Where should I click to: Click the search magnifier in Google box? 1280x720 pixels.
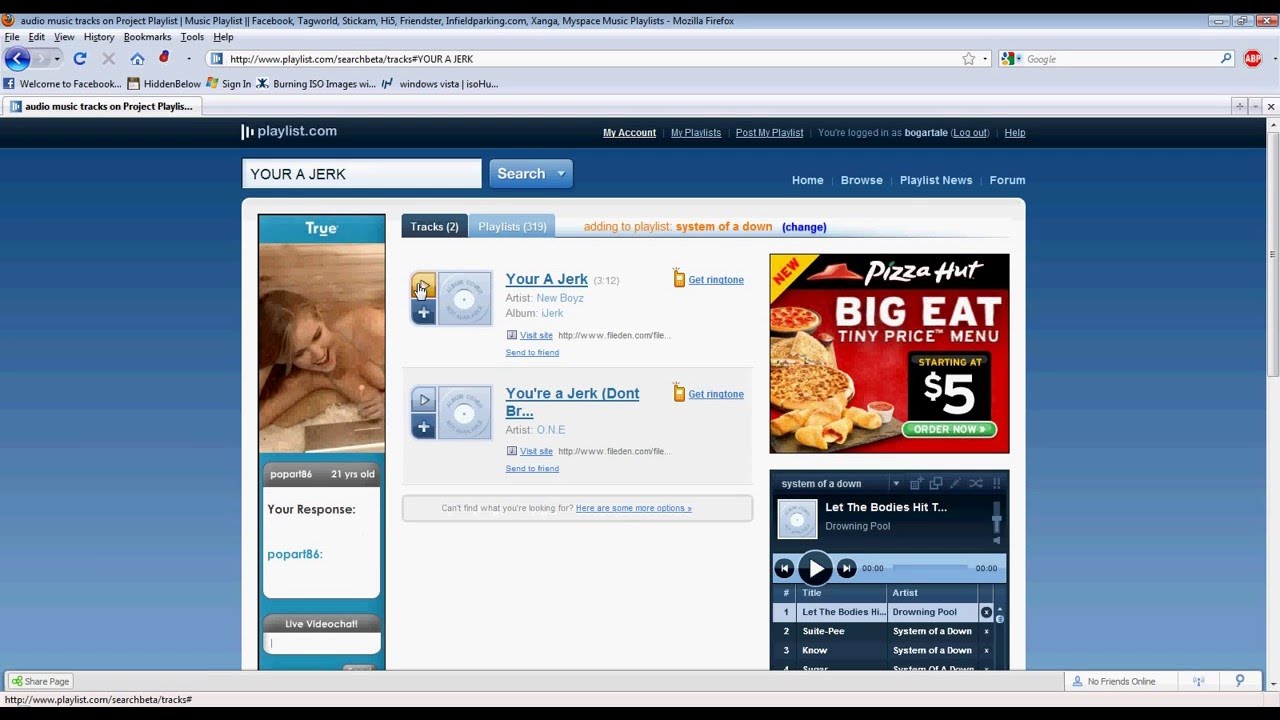[1226, 59]
